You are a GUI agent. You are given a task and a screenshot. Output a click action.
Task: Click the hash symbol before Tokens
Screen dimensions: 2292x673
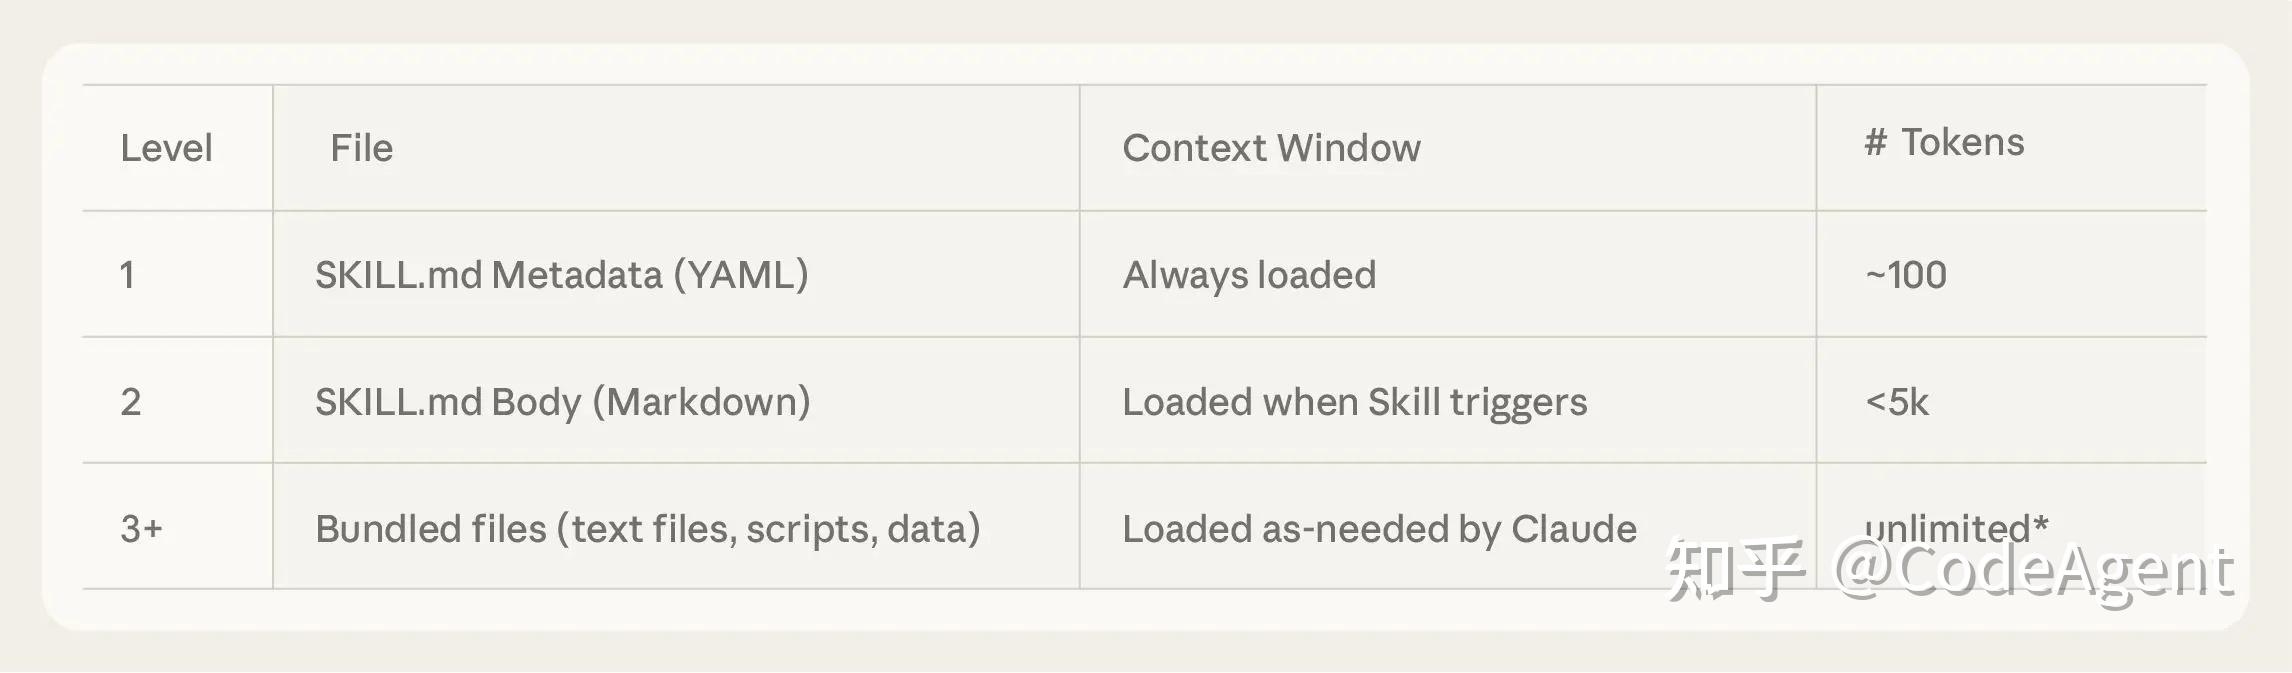point(1875,143)
